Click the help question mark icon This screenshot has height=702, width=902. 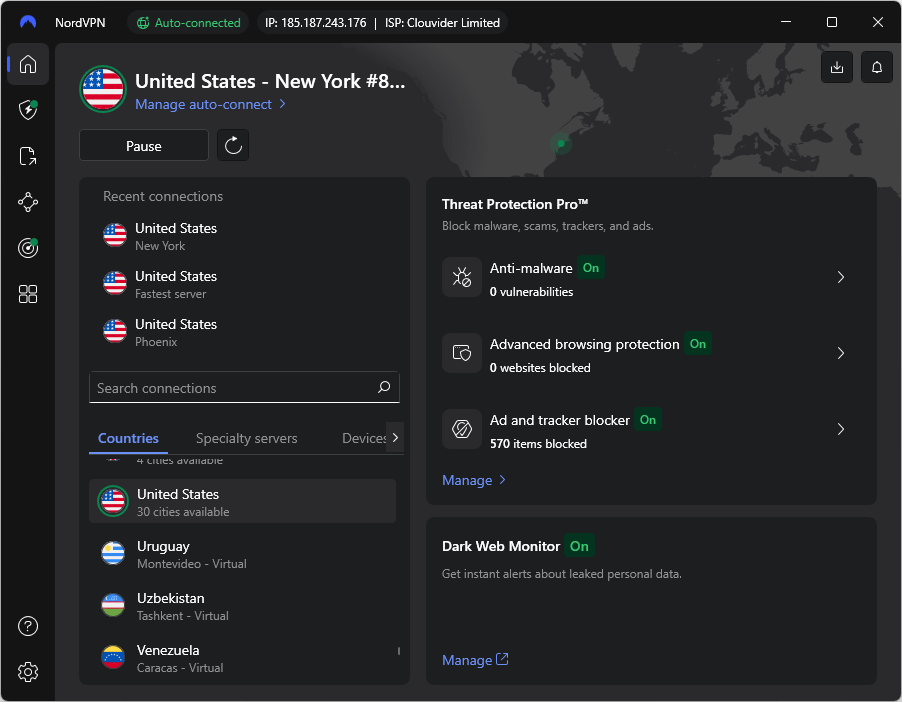coord(27,626)
